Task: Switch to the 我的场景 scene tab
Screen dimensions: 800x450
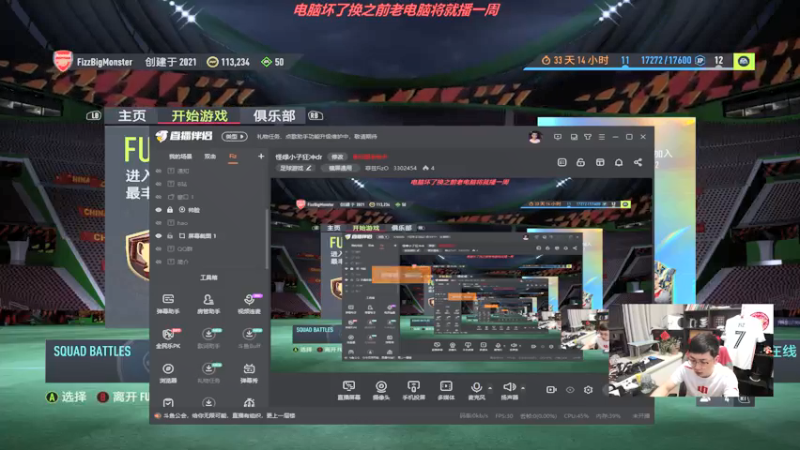Action: click(180, 156)
